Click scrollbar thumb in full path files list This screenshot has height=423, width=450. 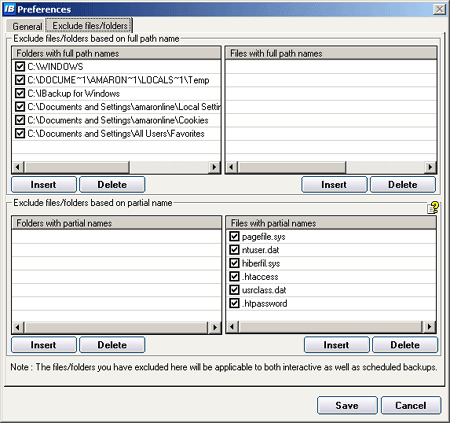[x=292, y=167]
